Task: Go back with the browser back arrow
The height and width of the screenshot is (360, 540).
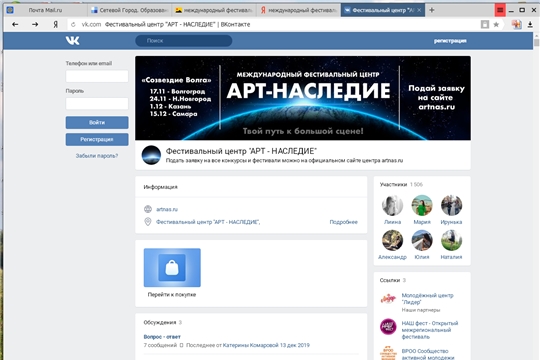Action: click(15, 24)
